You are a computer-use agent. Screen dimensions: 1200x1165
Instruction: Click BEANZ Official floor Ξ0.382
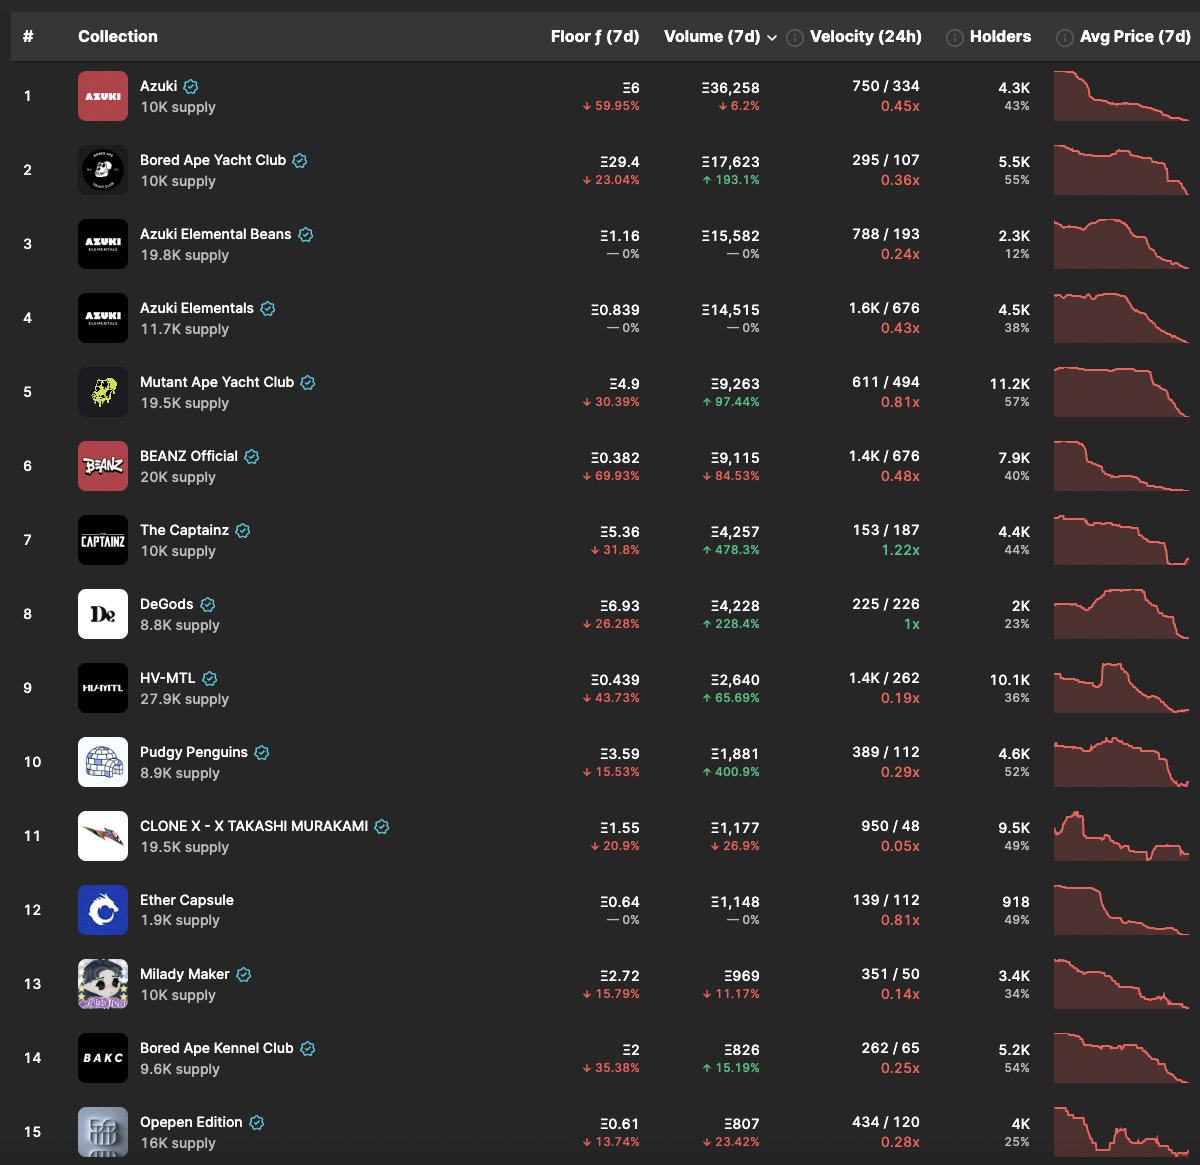coord(615,458)
